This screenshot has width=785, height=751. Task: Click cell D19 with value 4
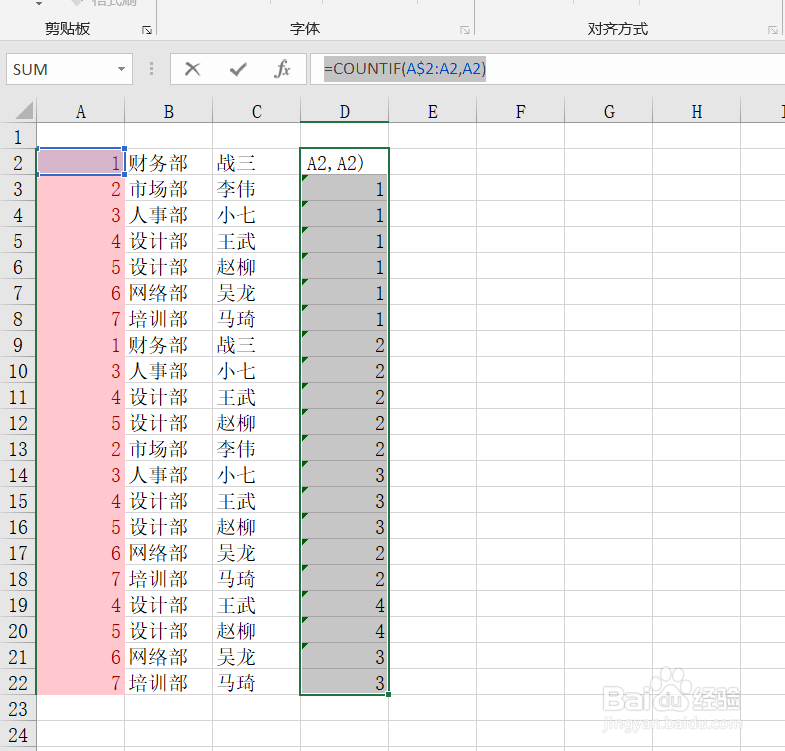tap(344, 605)
